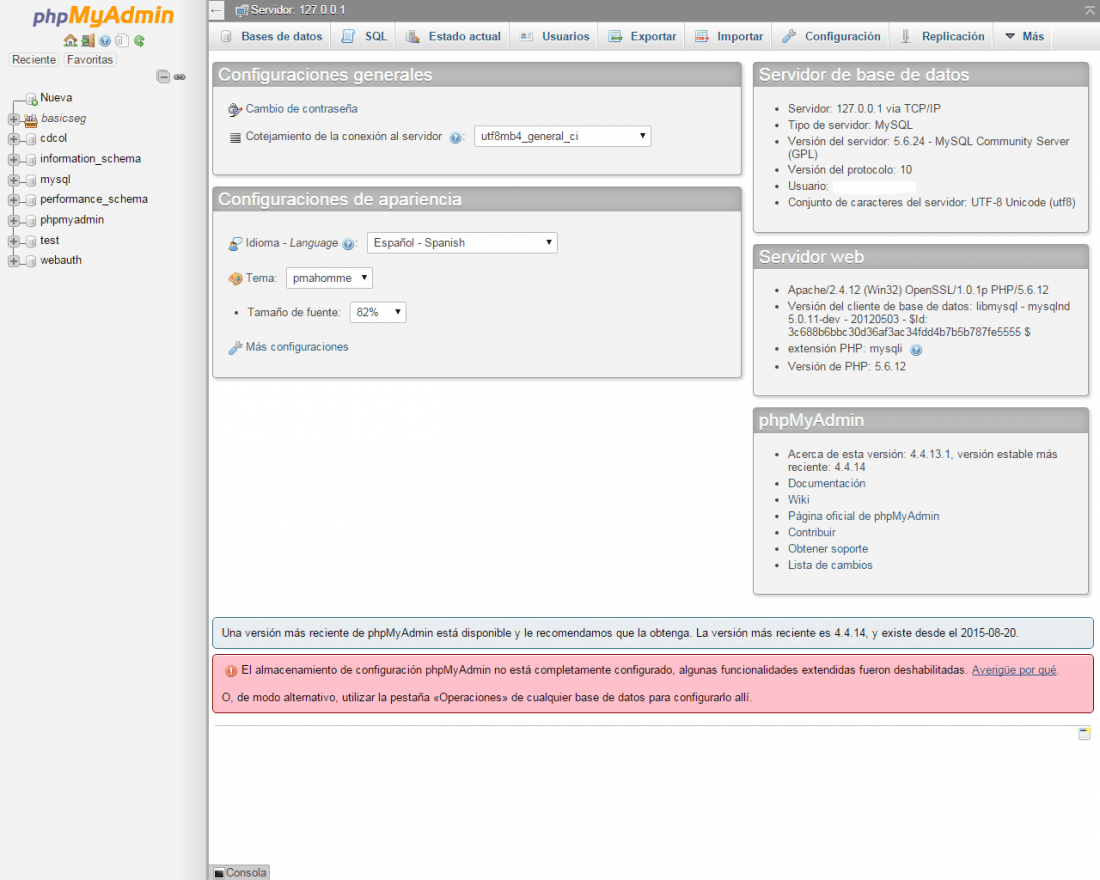Viewport: 1100px width, 880px height.
Task: Open the Consola panel
Action: [x=240, y=872]
